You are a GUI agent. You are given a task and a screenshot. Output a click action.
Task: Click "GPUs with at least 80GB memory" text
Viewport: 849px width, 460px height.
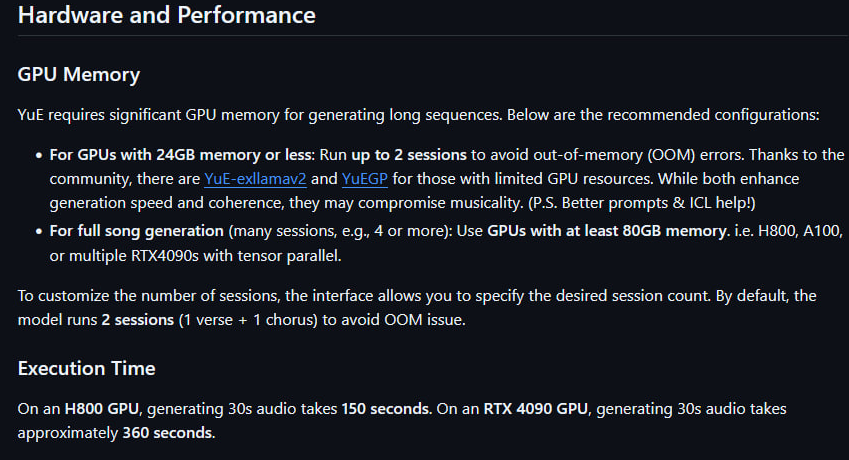(x=608, y=231)
